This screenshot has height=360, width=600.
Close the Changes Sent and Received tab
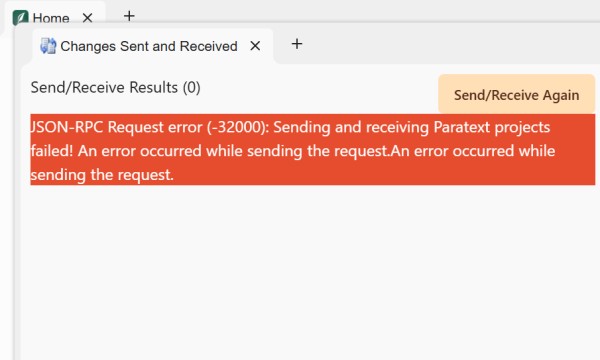click(x=255, y=46)
